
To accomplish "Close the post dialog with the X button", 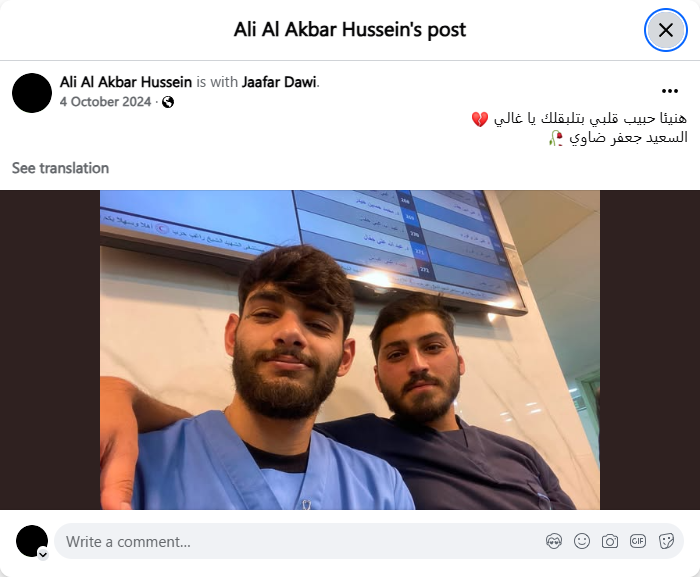I will click(x=666, y=30).
